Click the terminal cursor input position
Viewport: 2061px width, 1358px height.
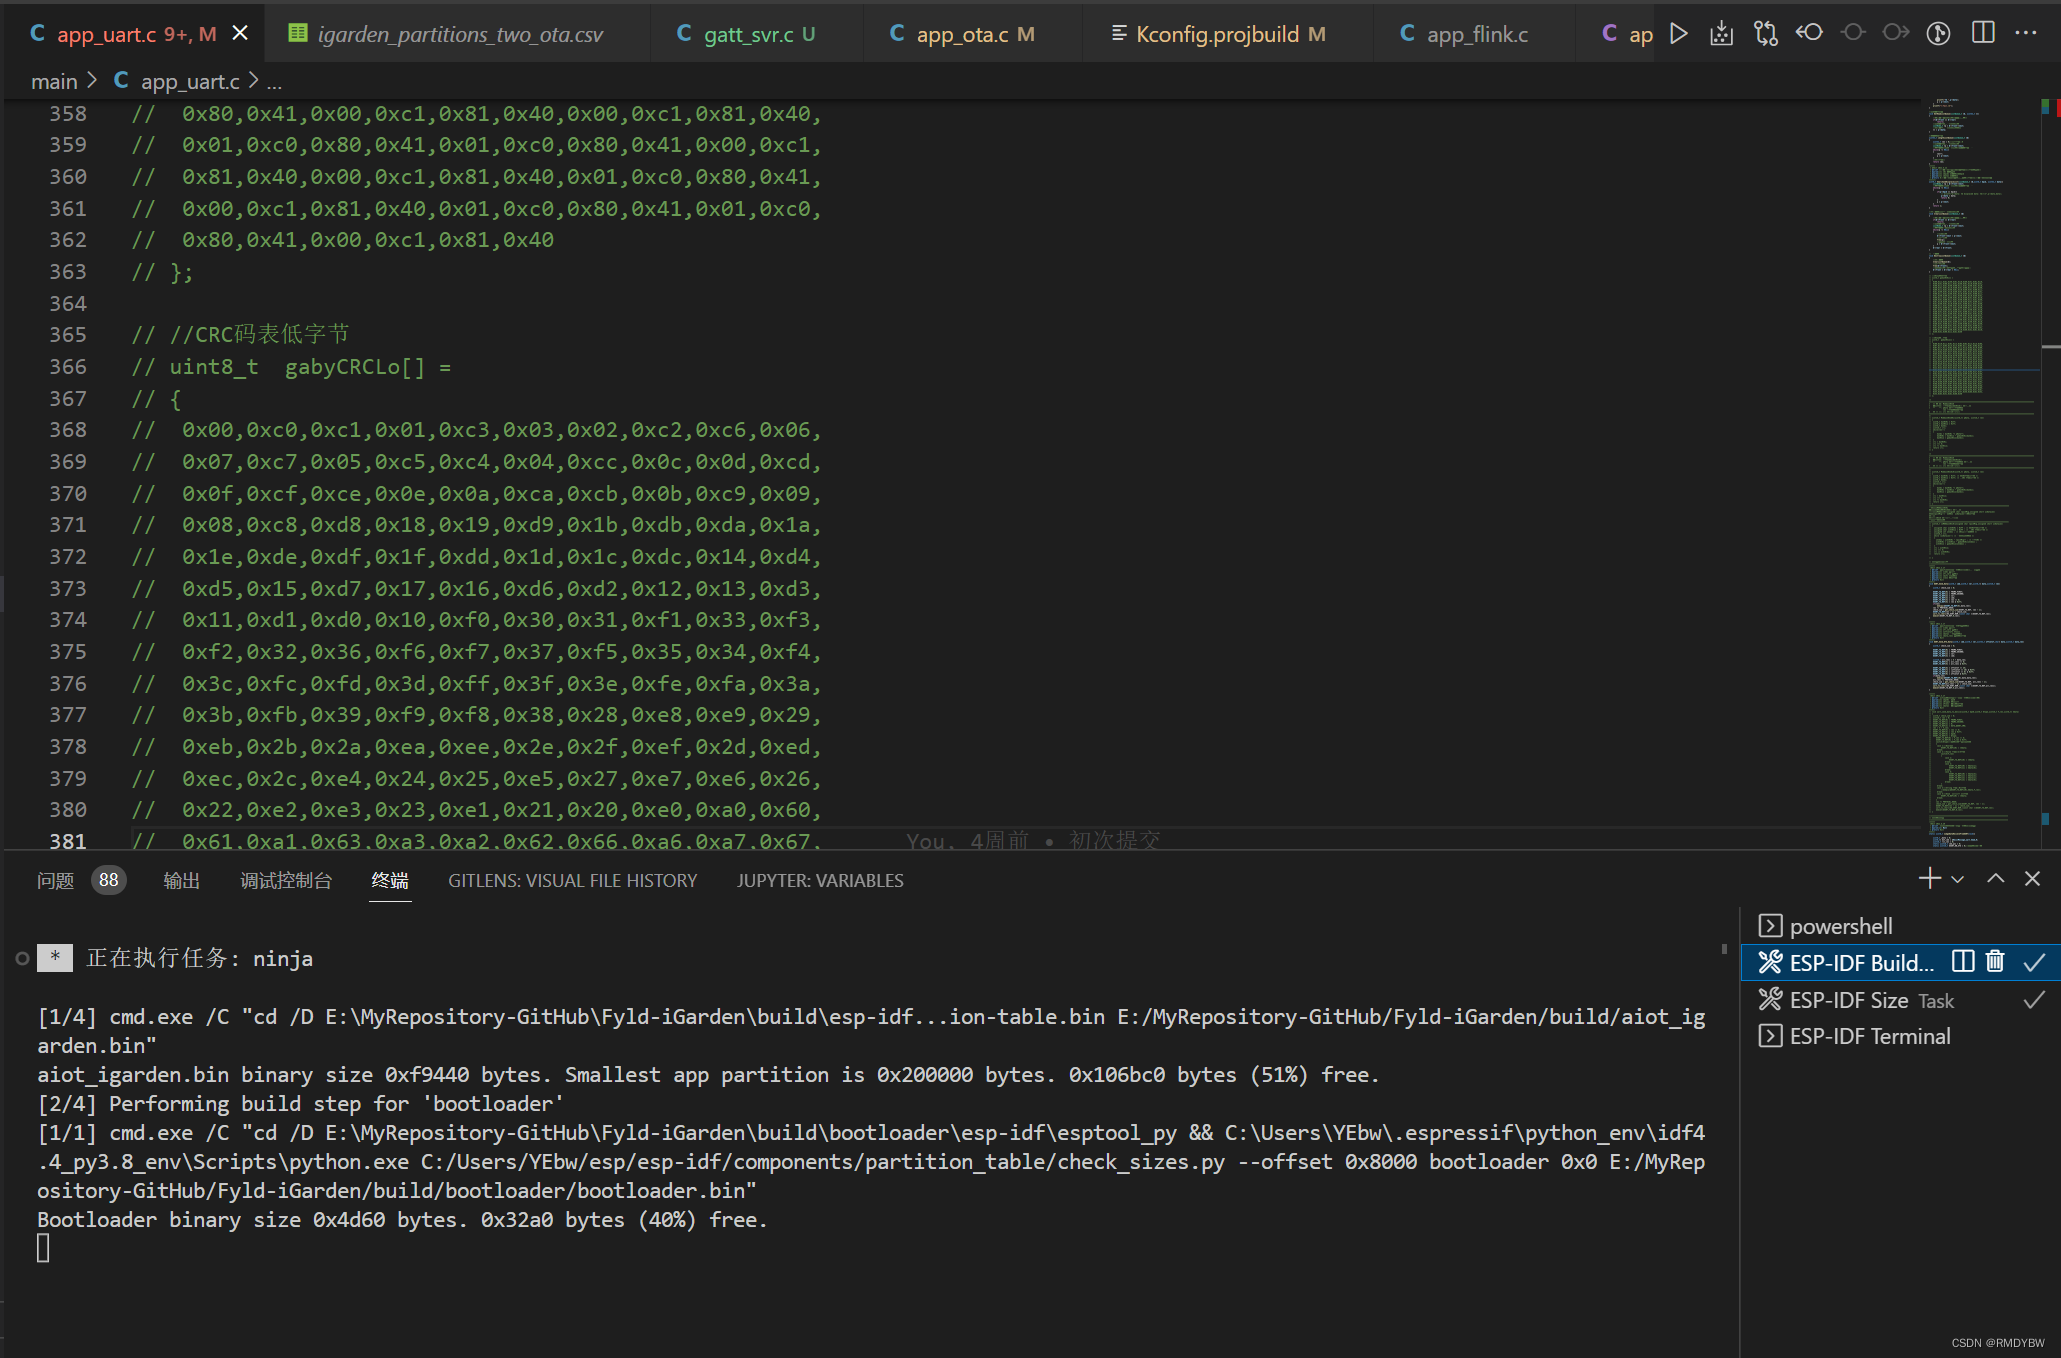(43, 1248)
